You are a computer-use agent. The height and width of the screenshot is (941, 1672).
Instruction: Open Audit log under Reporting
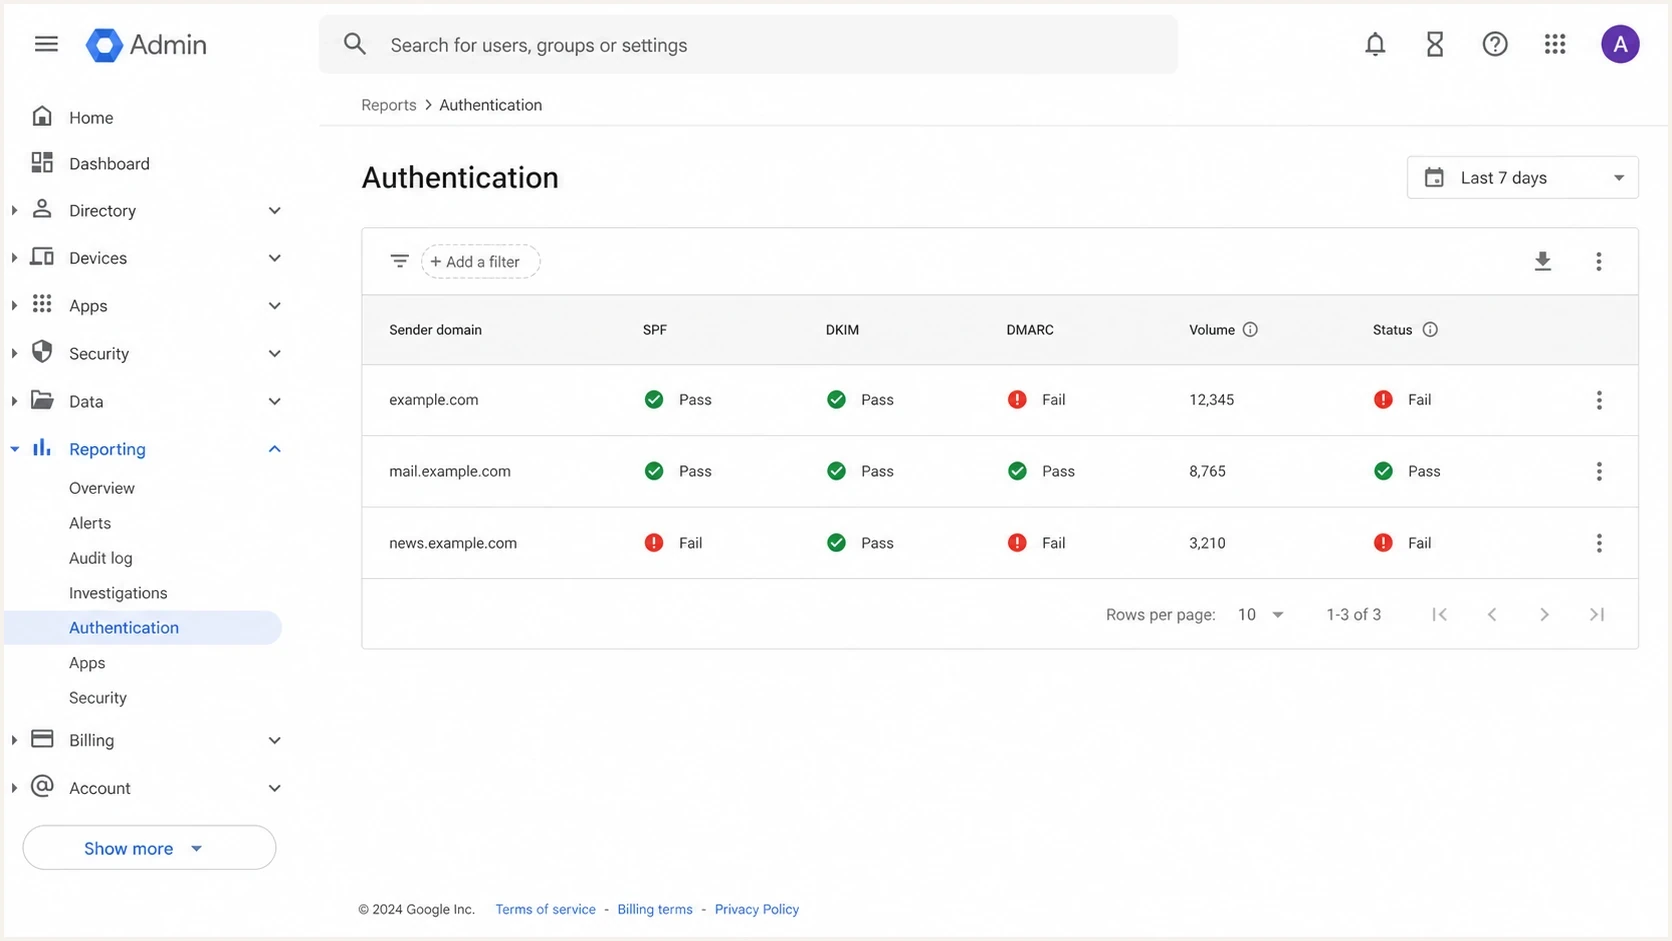tap(101, 558)
